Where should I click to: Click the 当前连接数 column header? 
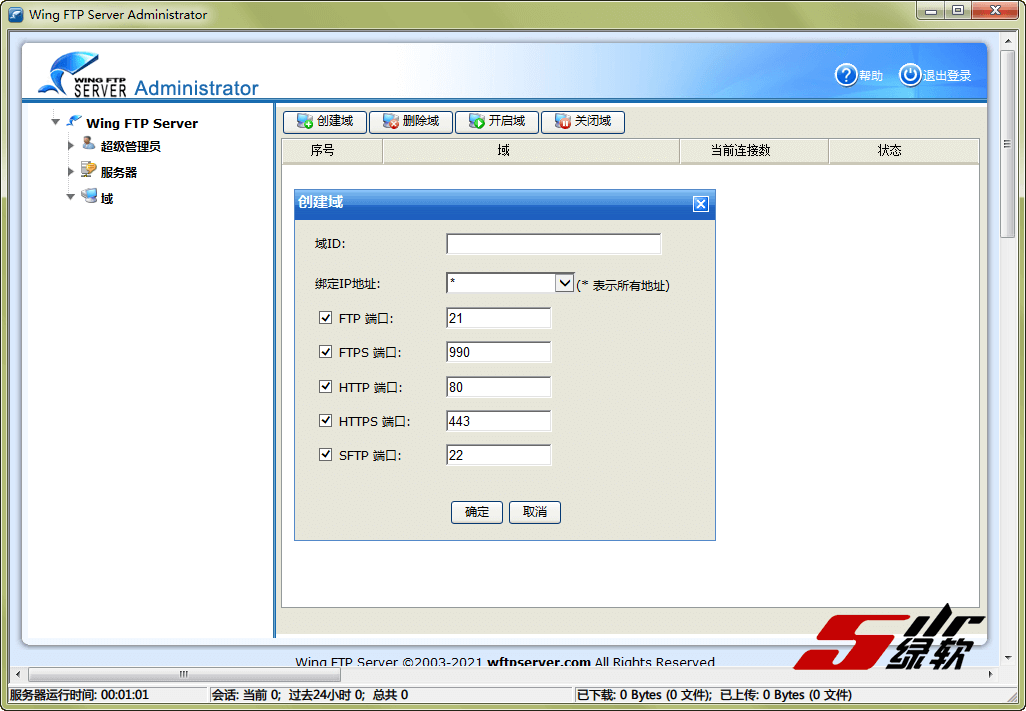753,151
